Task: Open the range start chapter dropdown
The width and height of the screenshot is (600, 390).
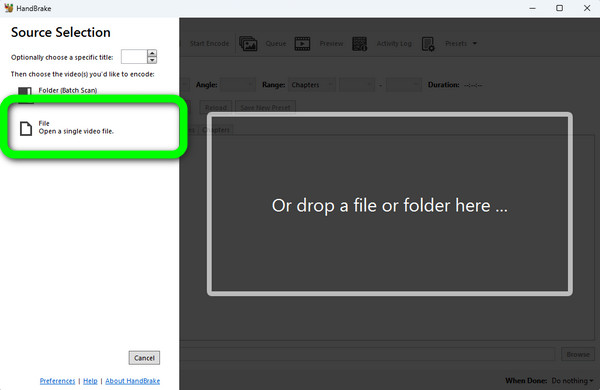Action: (356, 85)
